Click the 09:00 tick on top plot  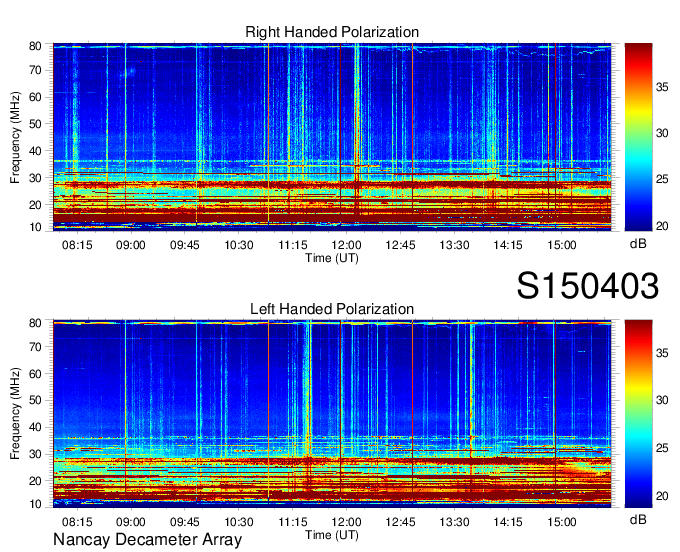pyautogui.click(x=131, y=245)
